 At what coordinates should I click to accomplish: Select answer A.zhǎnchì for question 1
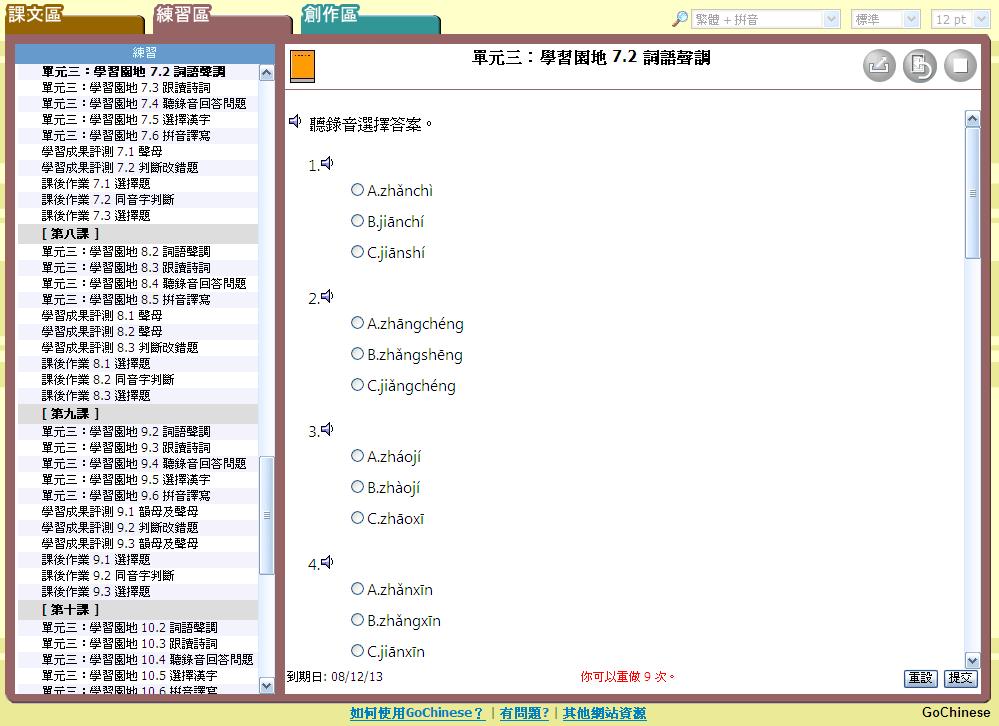357,190
